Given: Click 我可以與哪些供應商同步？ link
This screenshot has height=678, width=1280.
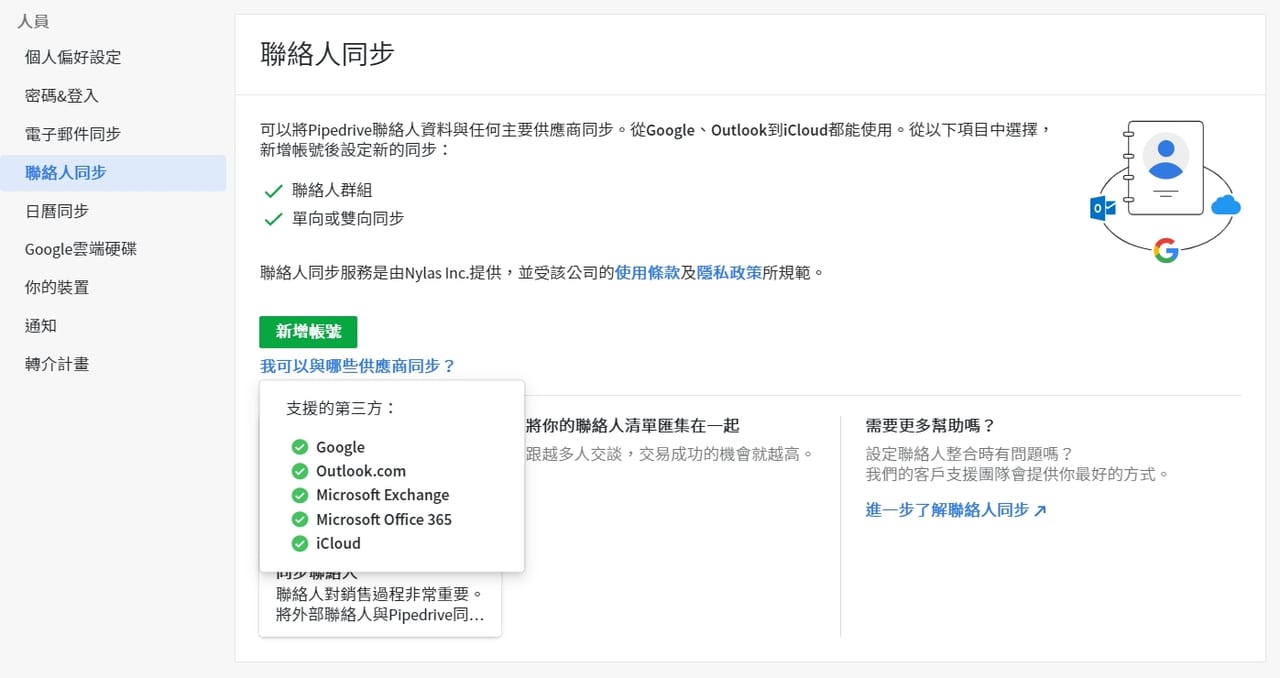Looking at the screenshot, I should pyautogui.click(x=358, y=366).
